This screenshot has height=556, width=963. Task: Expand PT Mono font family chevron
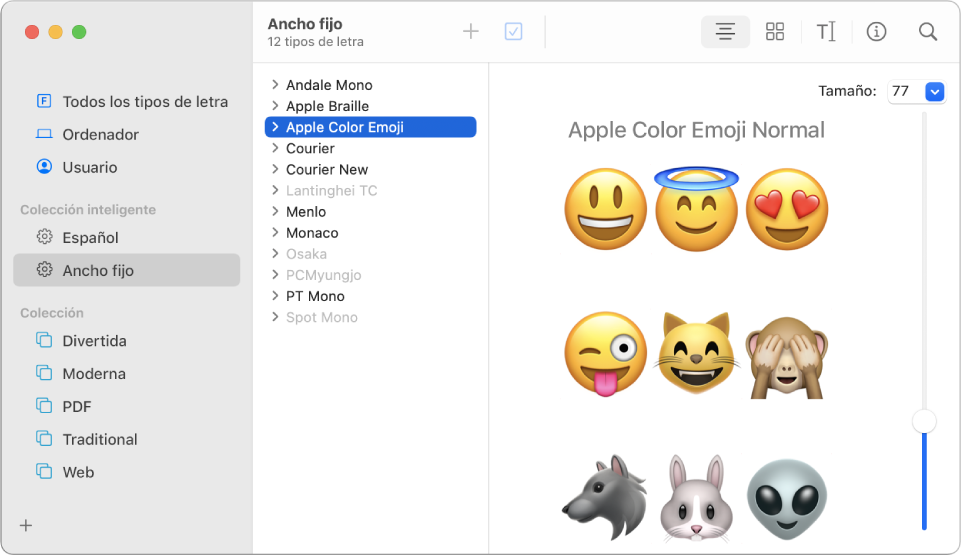(x=275, y=296)
